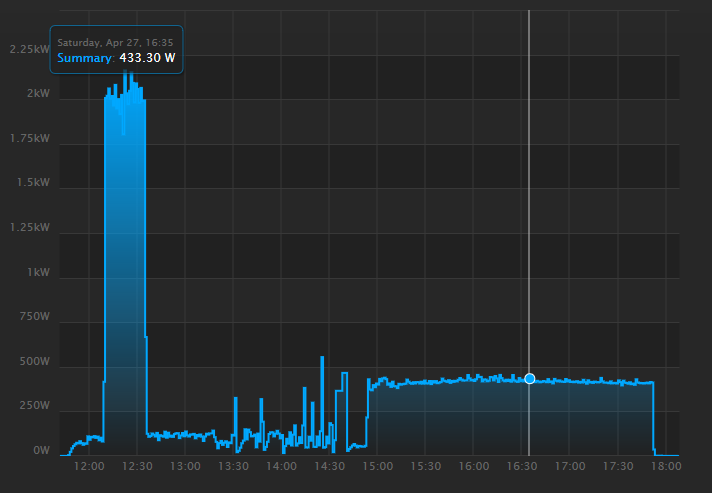Screen dimensions: 712x493
Task: Click the 1kW y-axis label
Action: [39, 272]
